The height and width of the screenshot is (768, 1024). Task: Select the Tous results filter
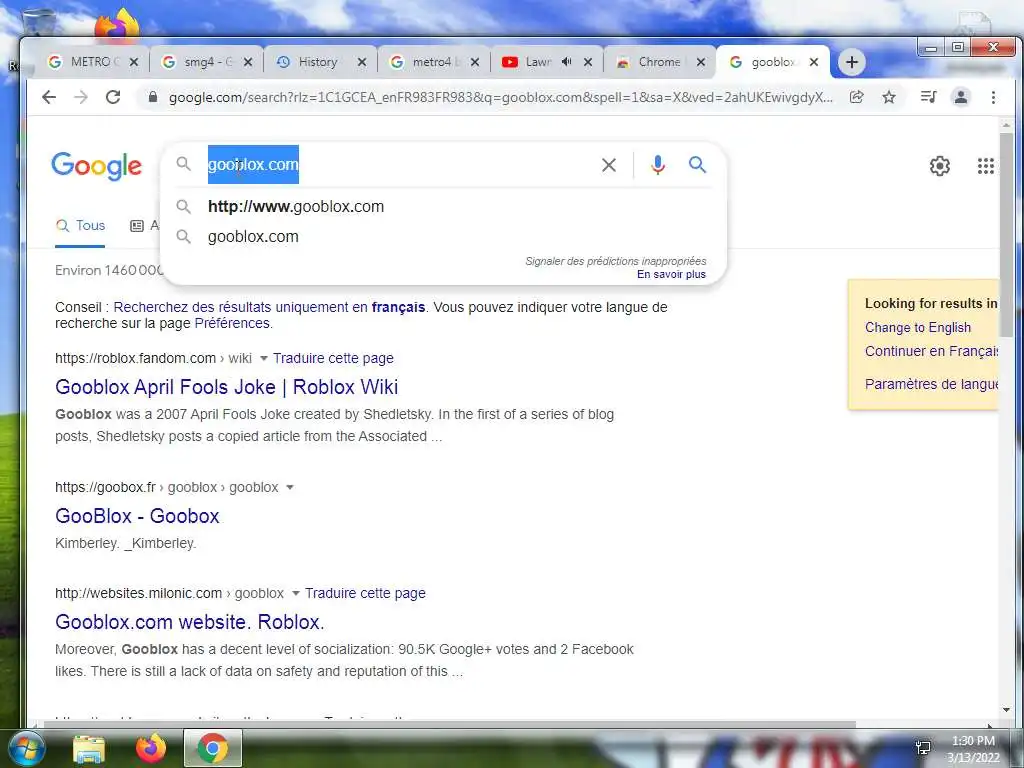coord(80,226)
